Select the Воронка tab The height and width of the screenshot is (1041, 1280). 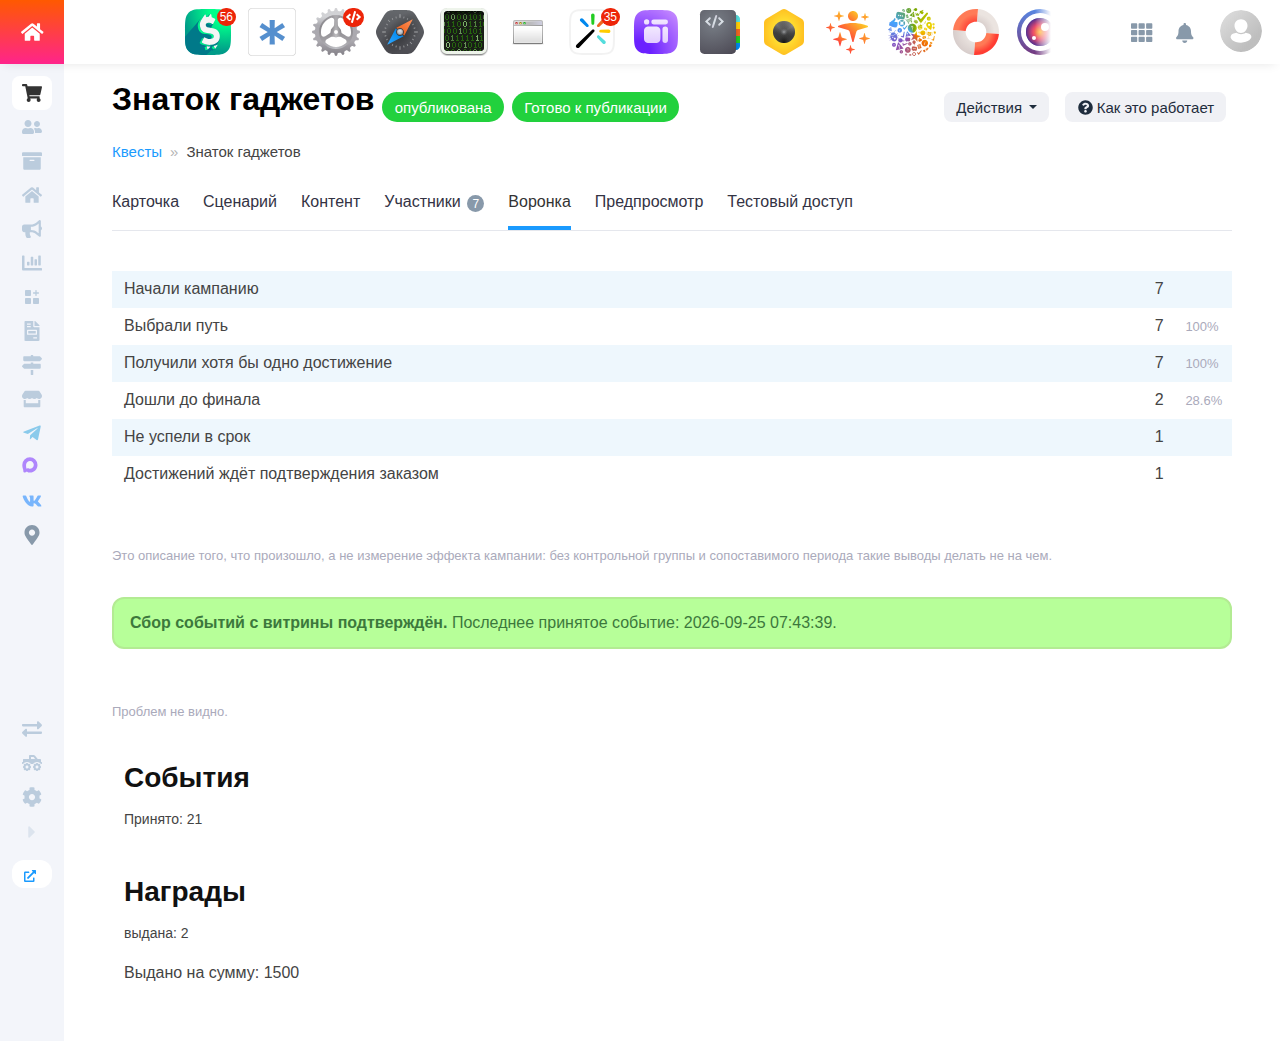[539, 201]
